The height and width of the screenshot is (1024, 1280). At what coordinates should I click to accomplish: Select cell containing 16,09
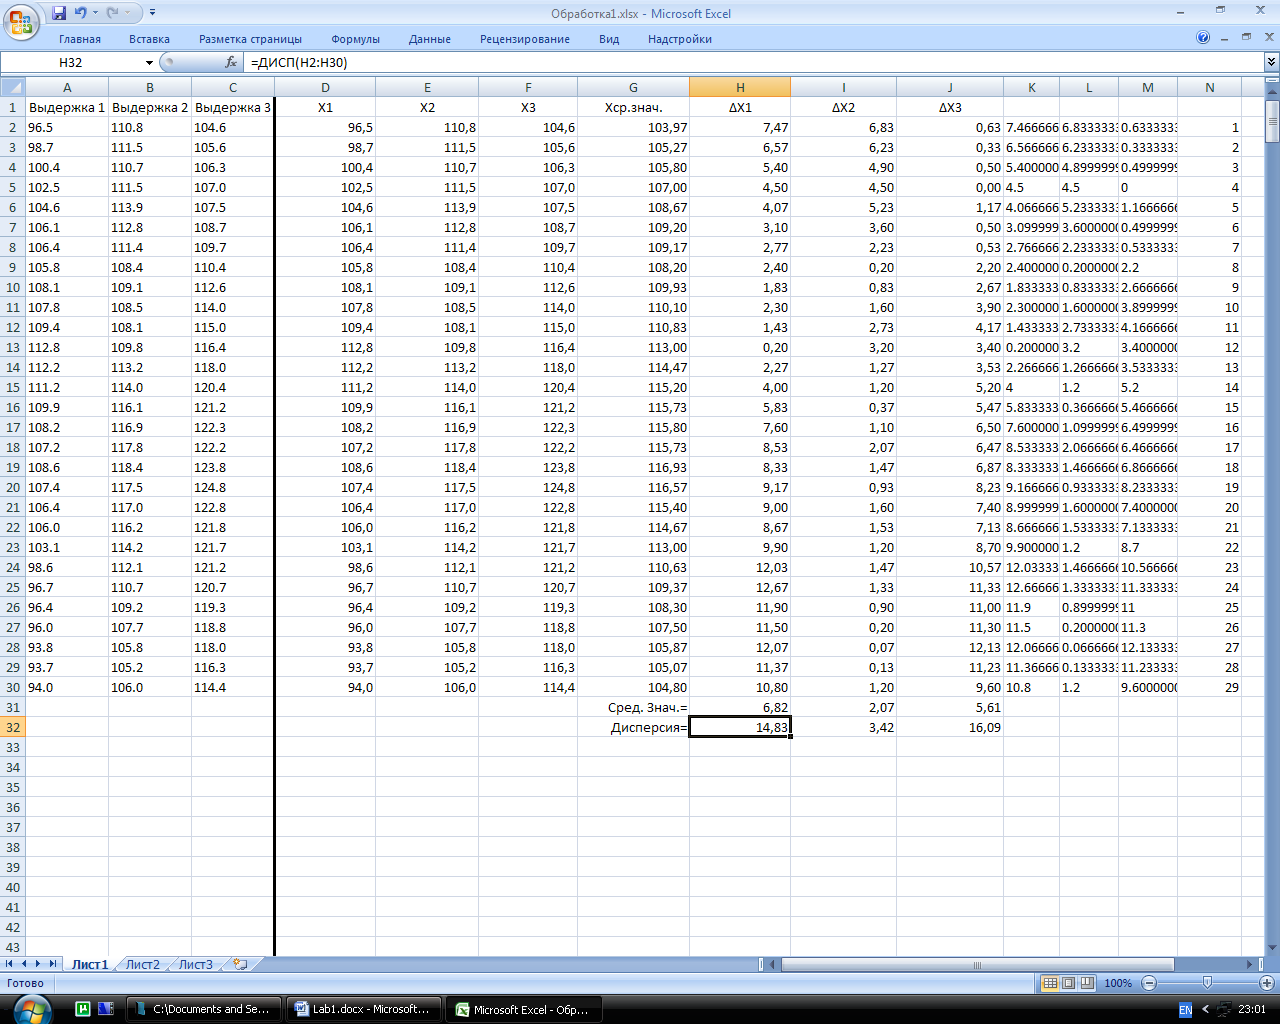point(950,727)
